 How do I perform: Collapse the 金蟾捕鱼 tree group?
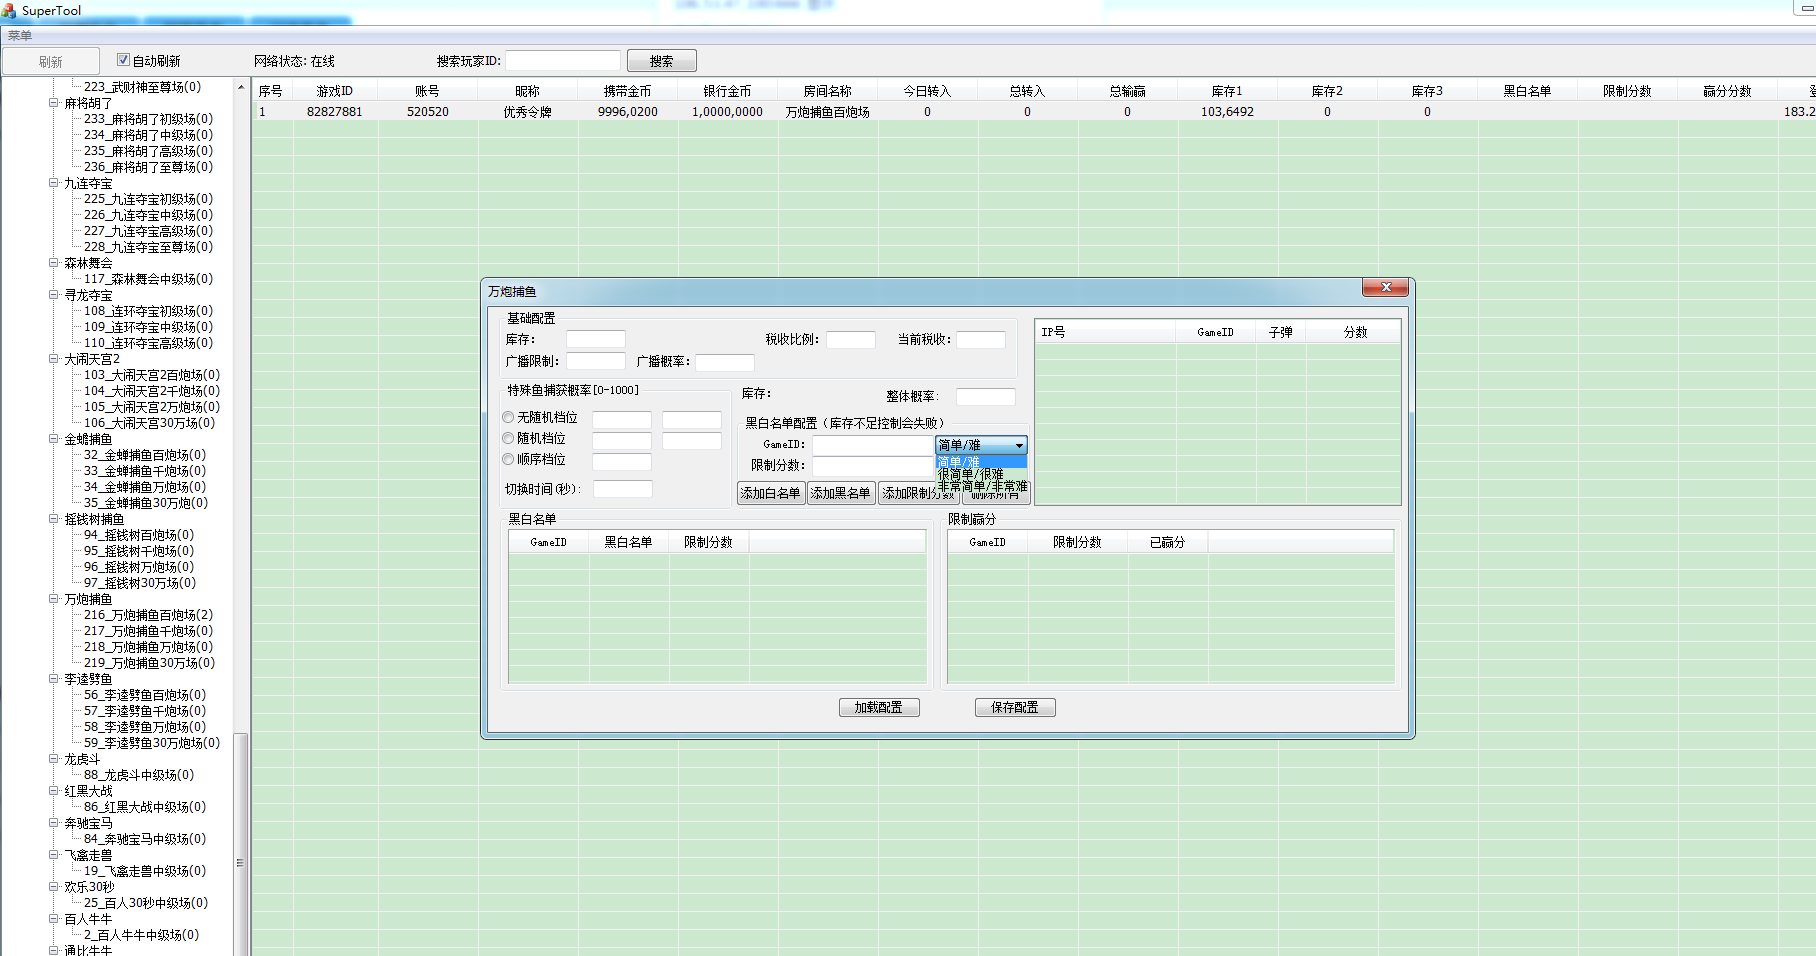click(54, 439)
